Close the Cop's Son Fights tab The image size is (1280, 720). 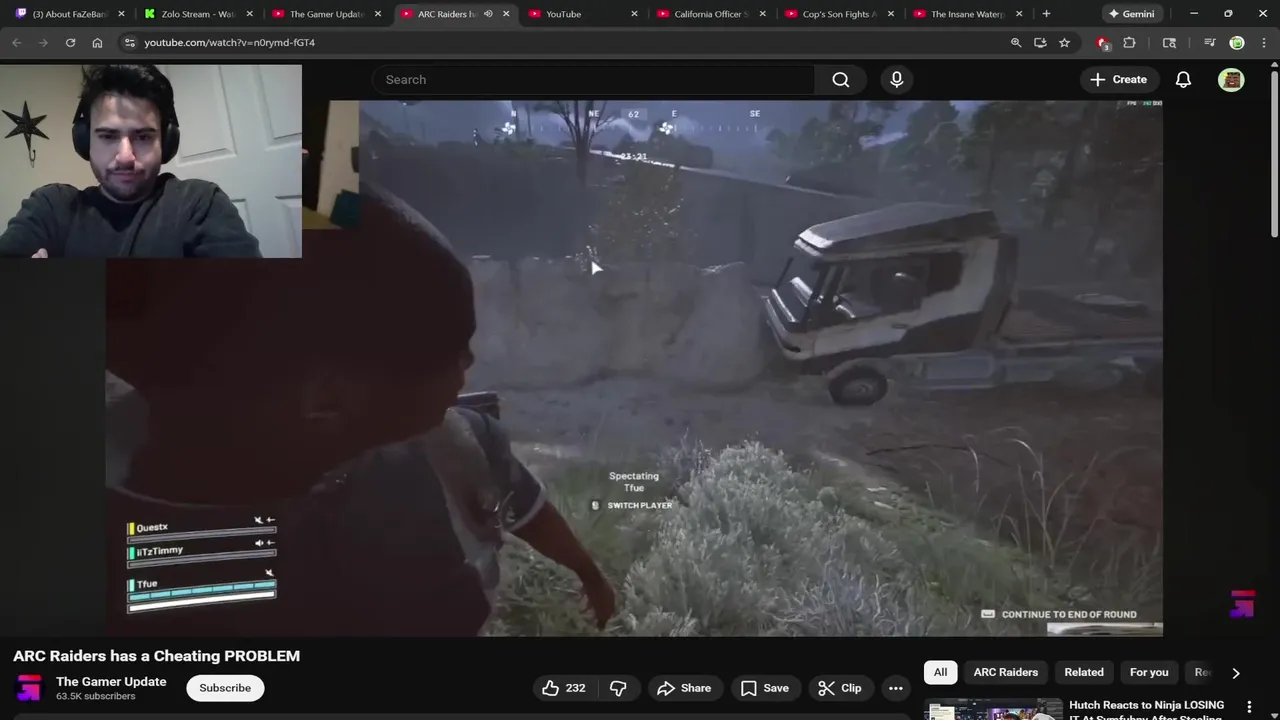[x=891, y=14]
